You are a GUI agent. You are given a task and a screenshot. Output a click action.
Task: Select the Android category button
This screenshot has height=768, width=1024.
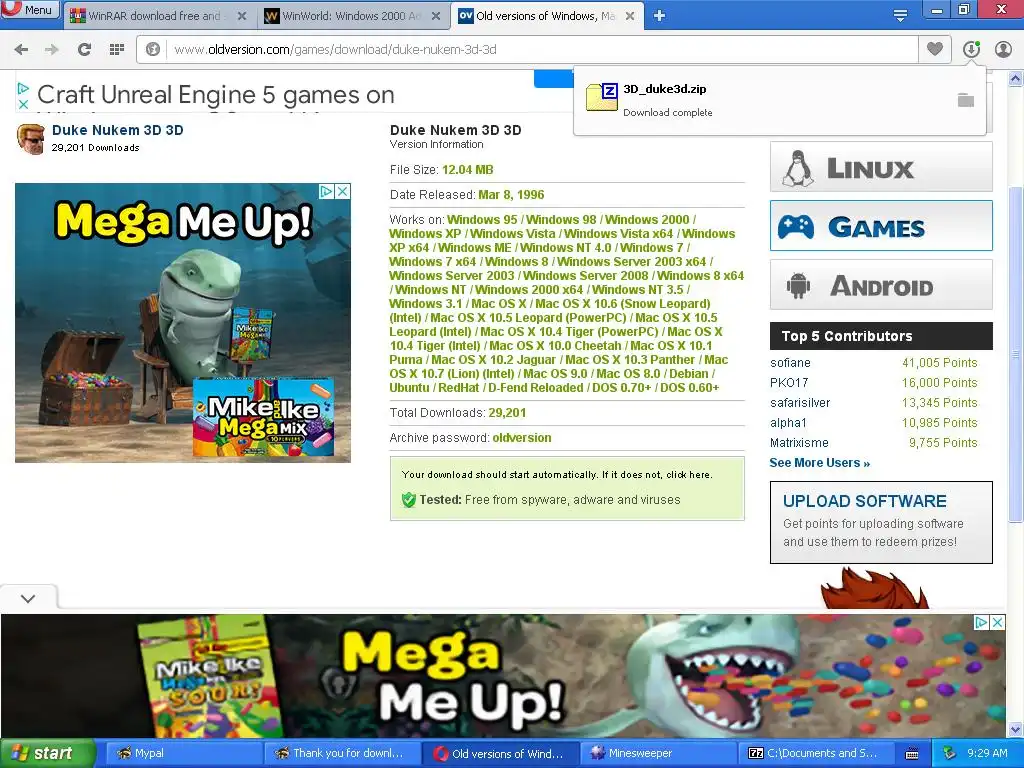(881, 285)
